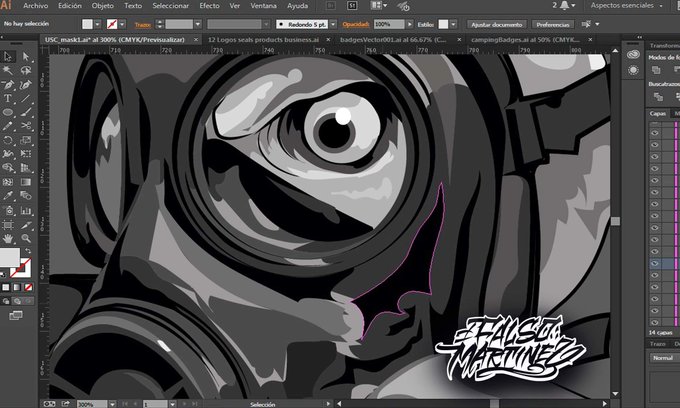Select the Selection (black arrow) tool
The height and width of the screenshot is (408, 680).
coord(8,56)
